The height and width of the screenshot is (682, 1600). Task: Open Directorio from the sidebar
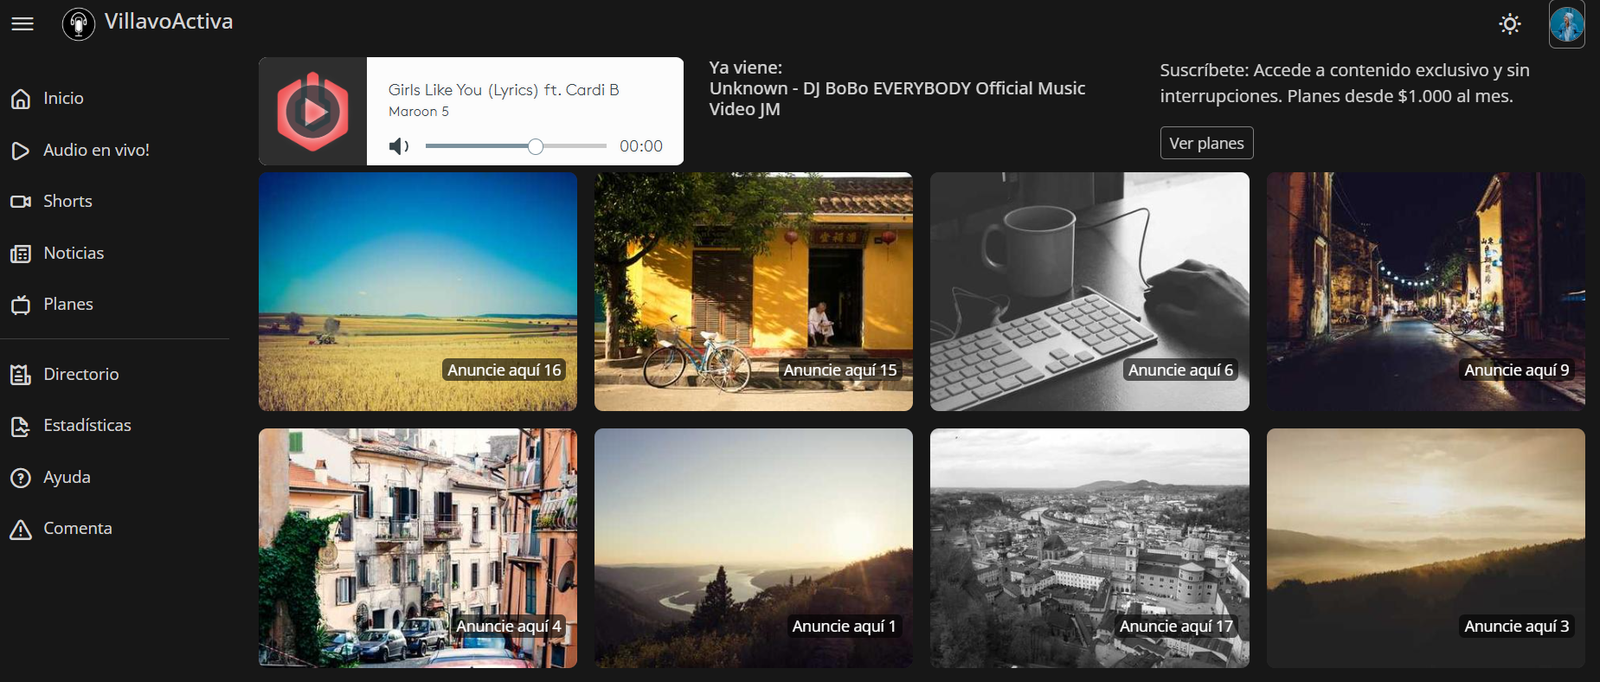click(x=80, y=374)
